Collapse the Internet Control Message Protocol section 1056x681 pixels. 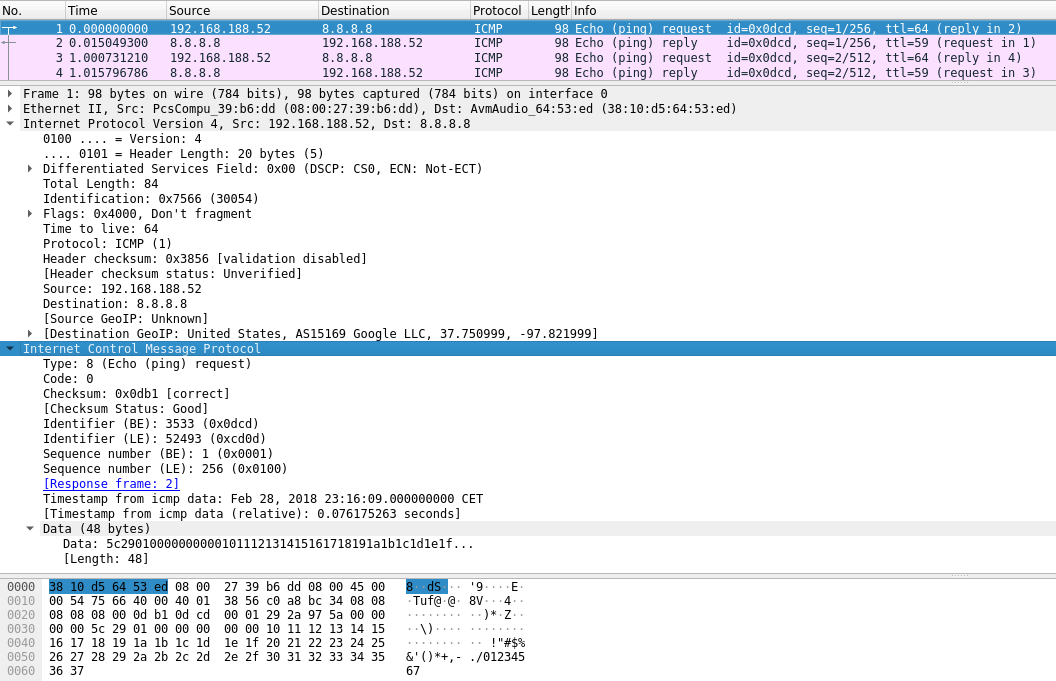(10, 349)
